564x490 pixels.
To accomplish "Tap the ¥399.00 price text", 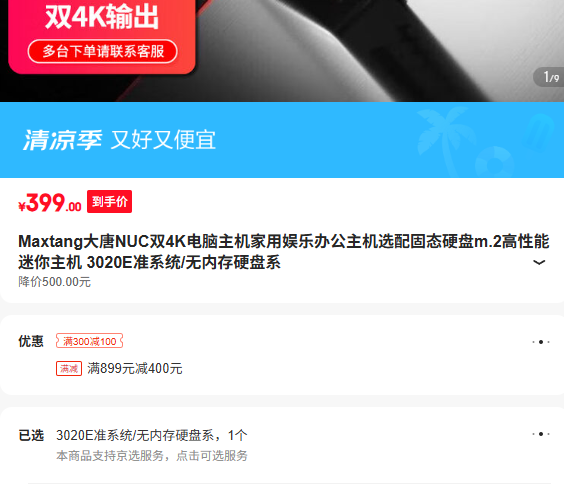I will click(x=50, y=203).
